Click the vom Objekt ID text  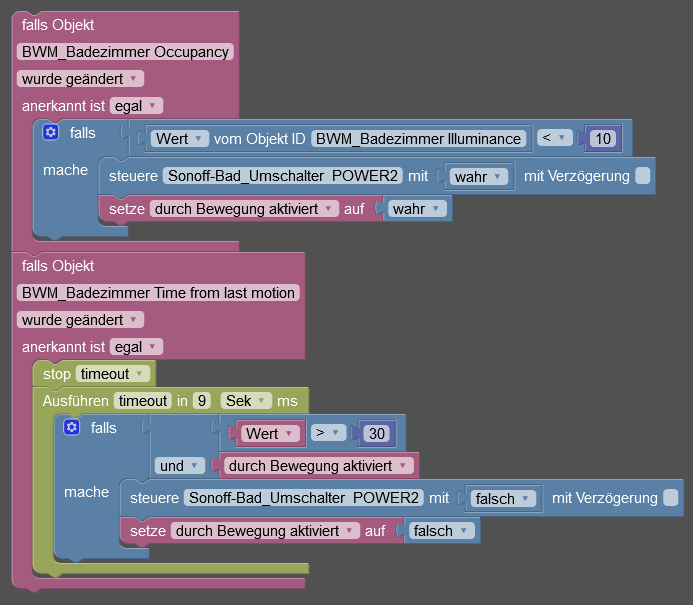(259, 139)
